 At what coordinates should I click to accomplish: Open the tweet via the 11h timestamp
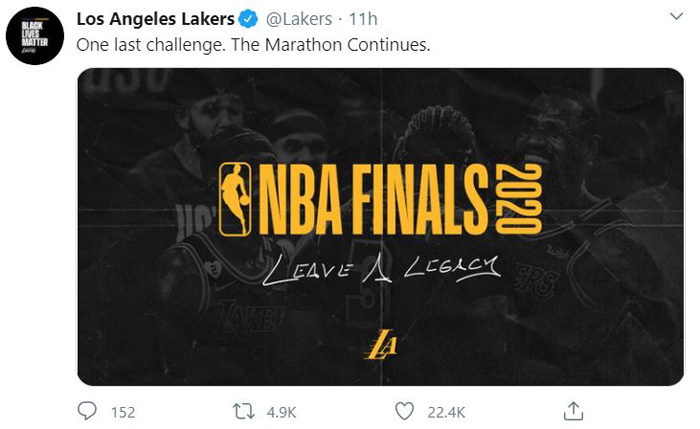[x=363, y=19]
